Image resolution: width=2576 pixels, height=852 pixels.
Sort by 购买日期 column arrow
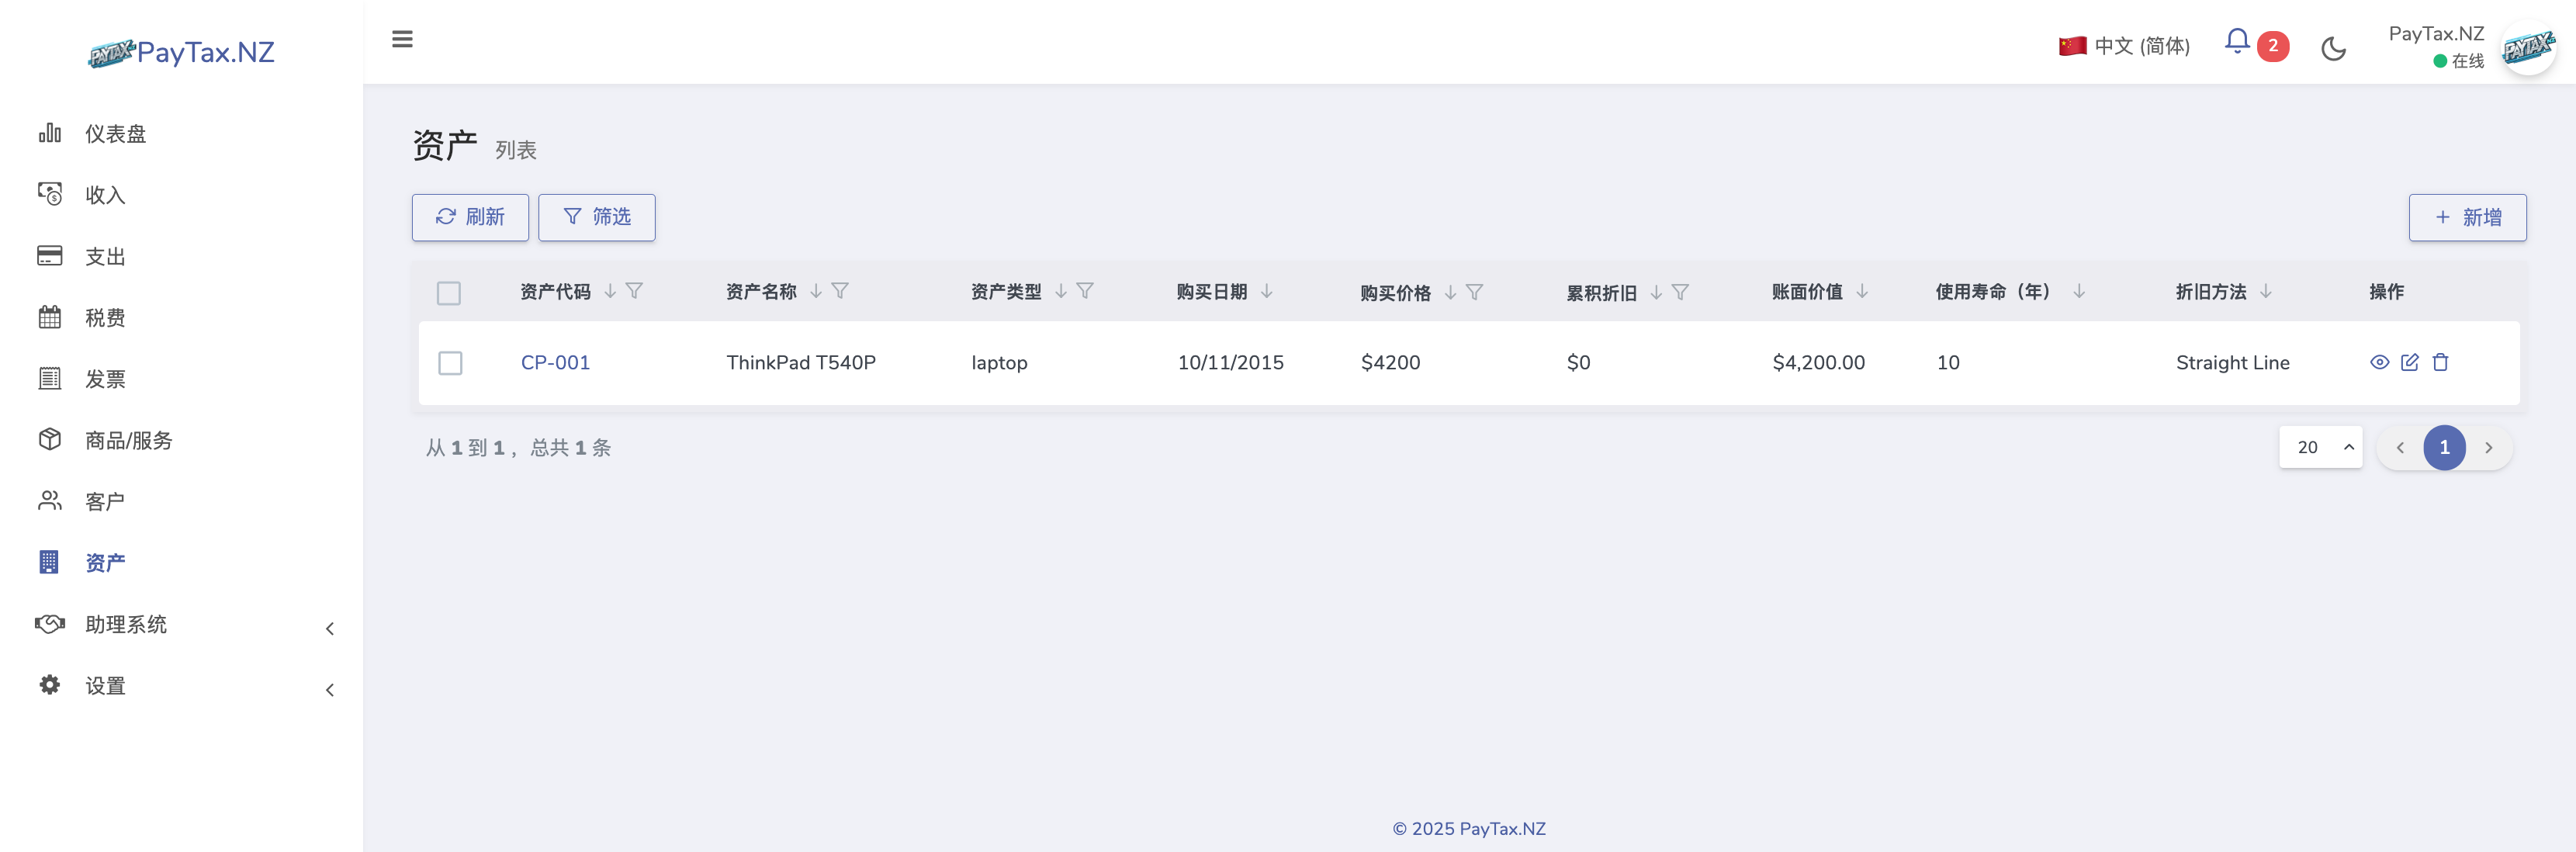[x=1267, y=291]
